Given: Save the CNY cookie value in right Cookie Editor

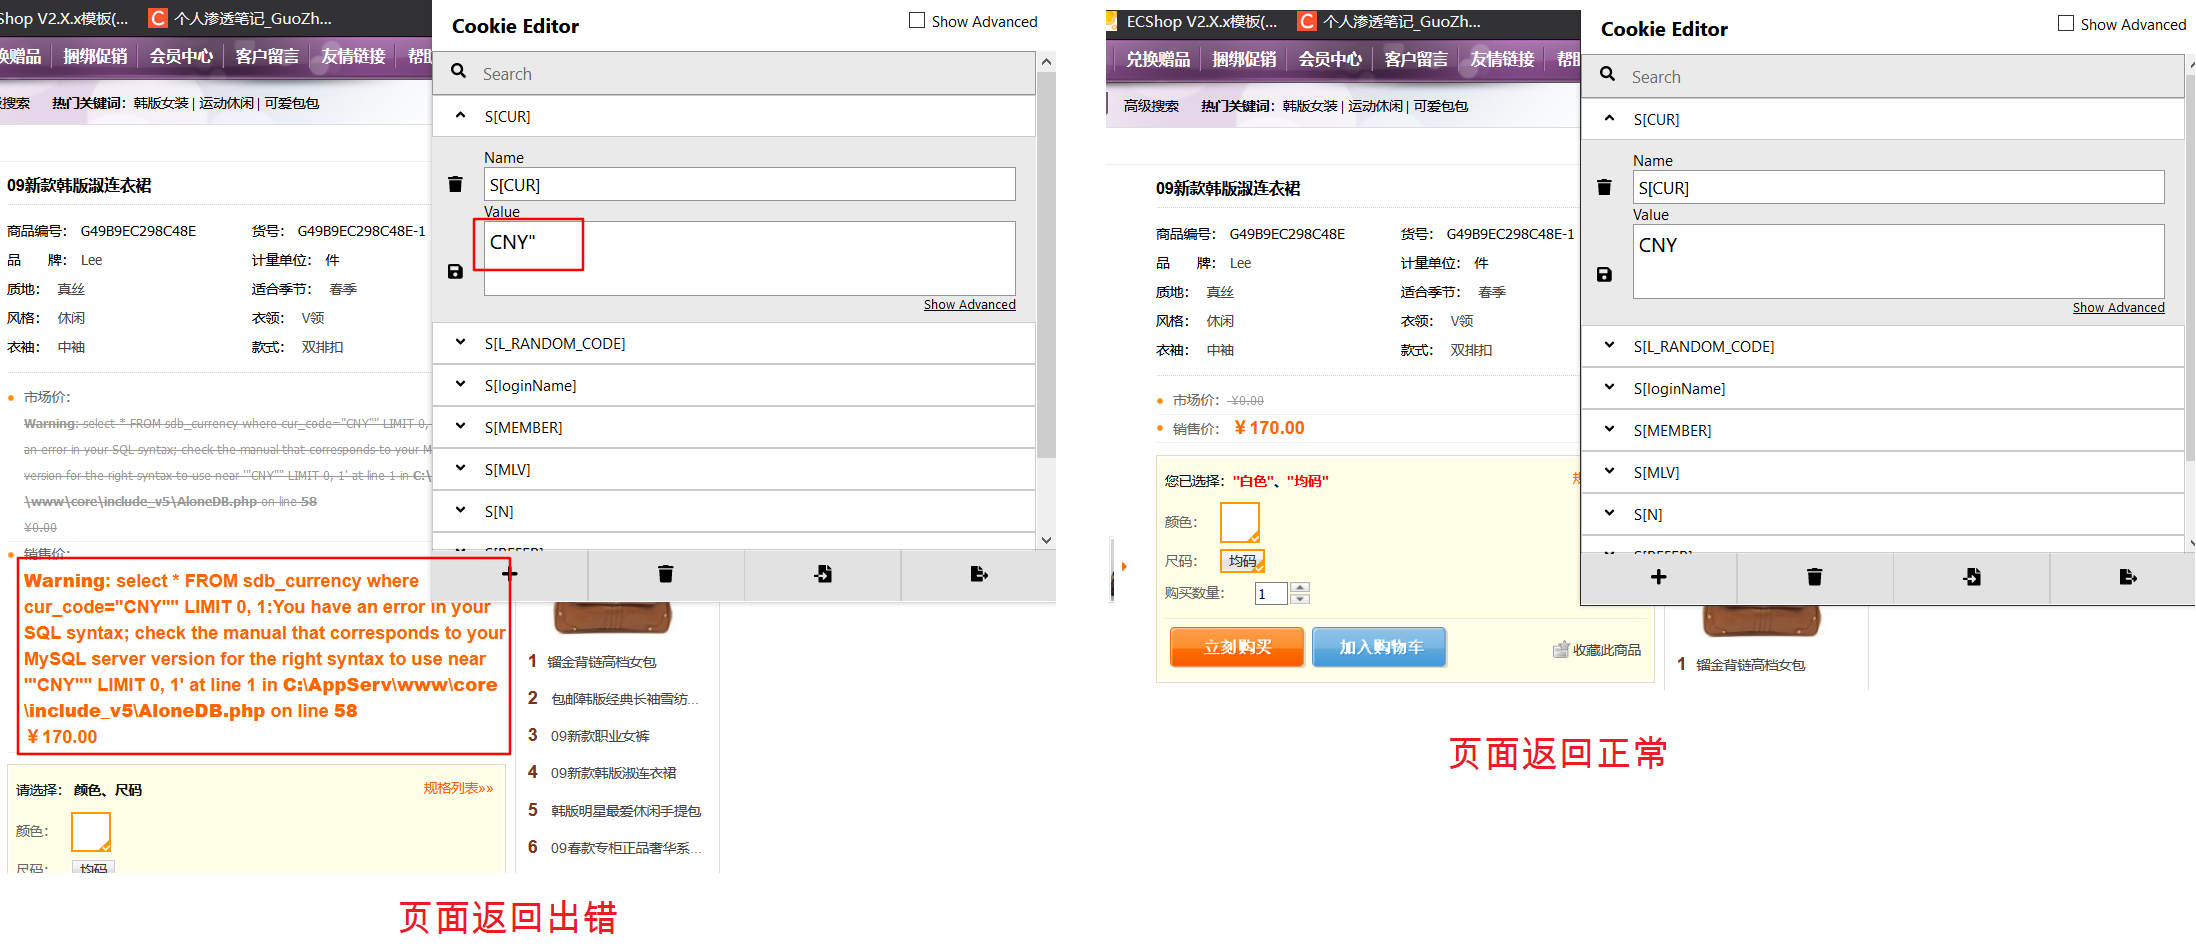Looking at the screenshot, I should tap(1604, 274).
